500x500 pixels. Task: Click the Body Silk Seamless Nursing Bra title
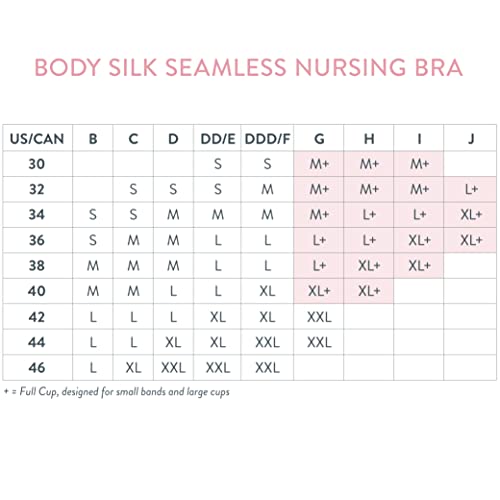[249, 68]
